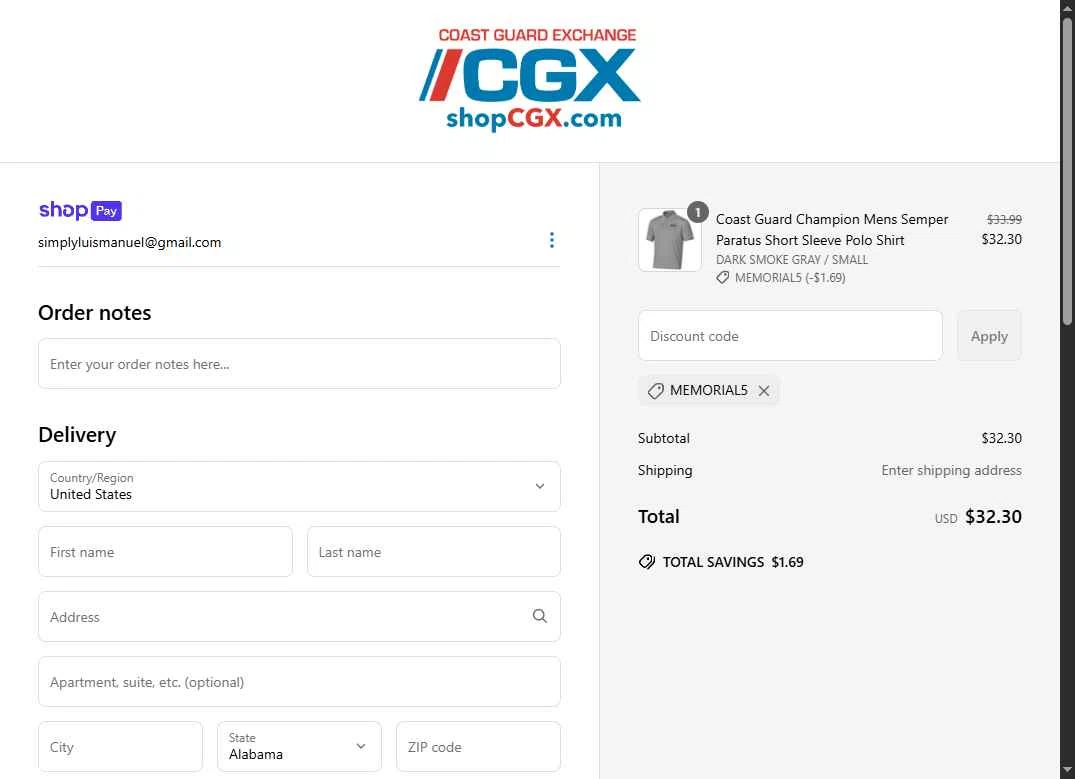The image size is (1075, 779).
Task: Focus the Address field
Action: click(299, 616)
